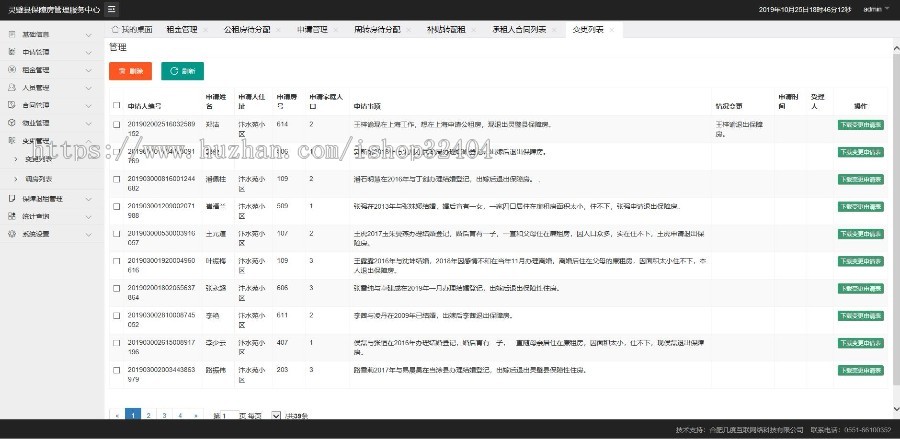Close the 公租房待分配 tab with its x

click(278, 30)
